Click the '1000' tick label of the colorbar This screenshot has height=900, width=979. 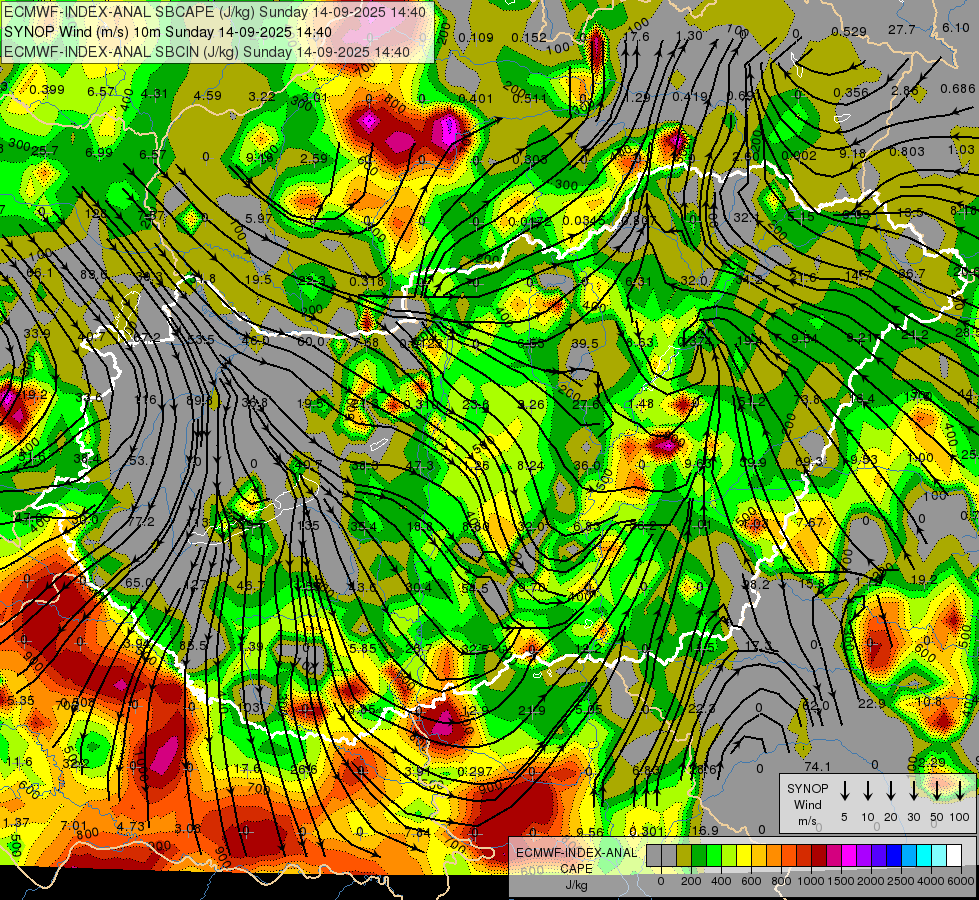coord(811,881)
